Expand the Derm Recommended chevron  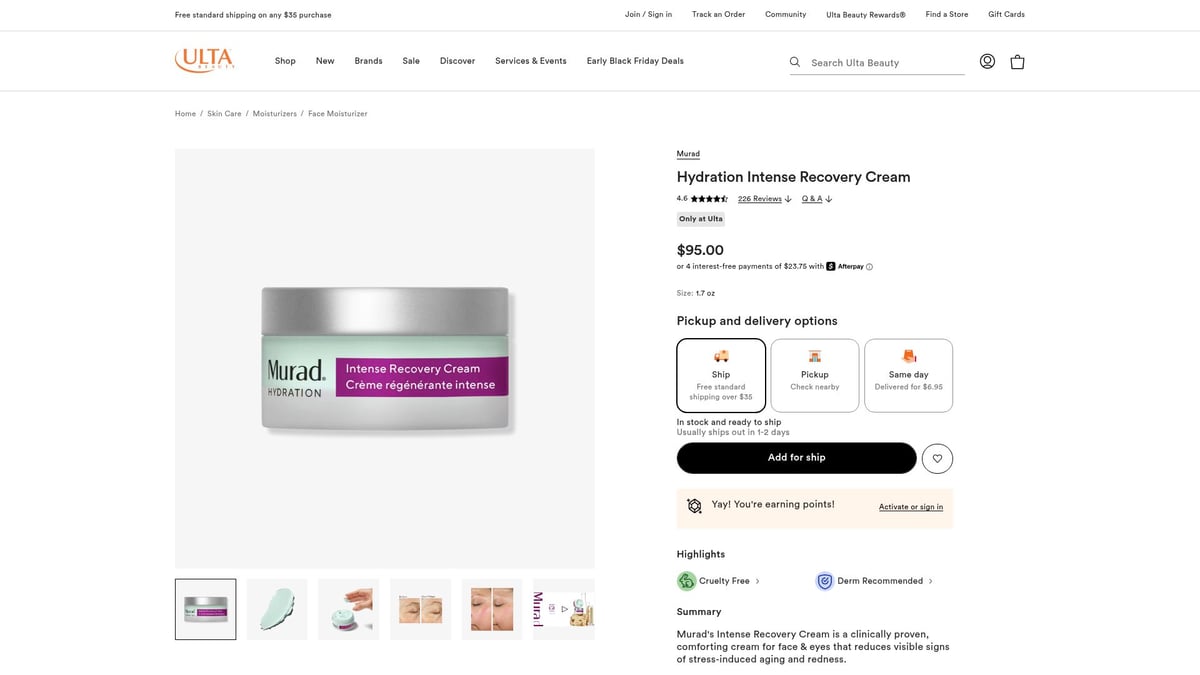[x=931, y=581]
